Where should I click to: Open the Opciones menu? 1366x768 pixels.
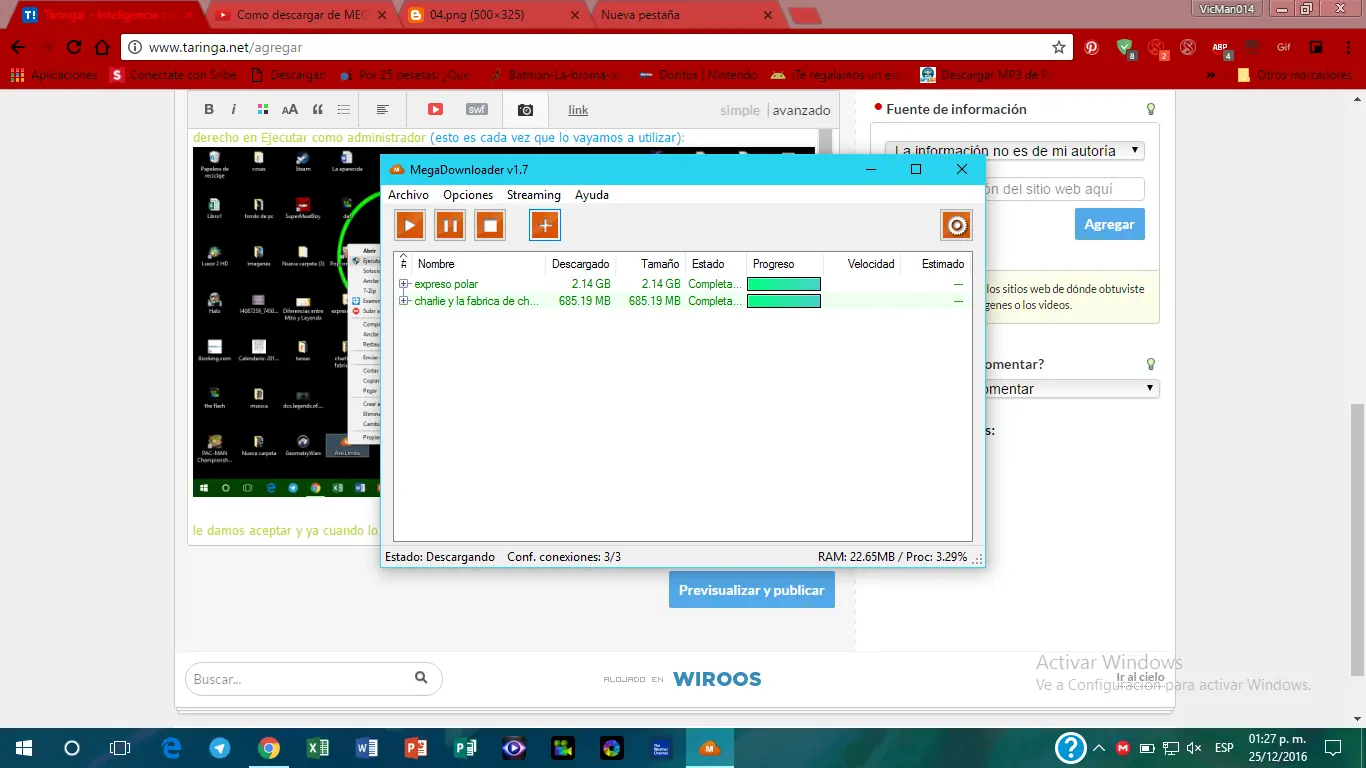(468, 195)
